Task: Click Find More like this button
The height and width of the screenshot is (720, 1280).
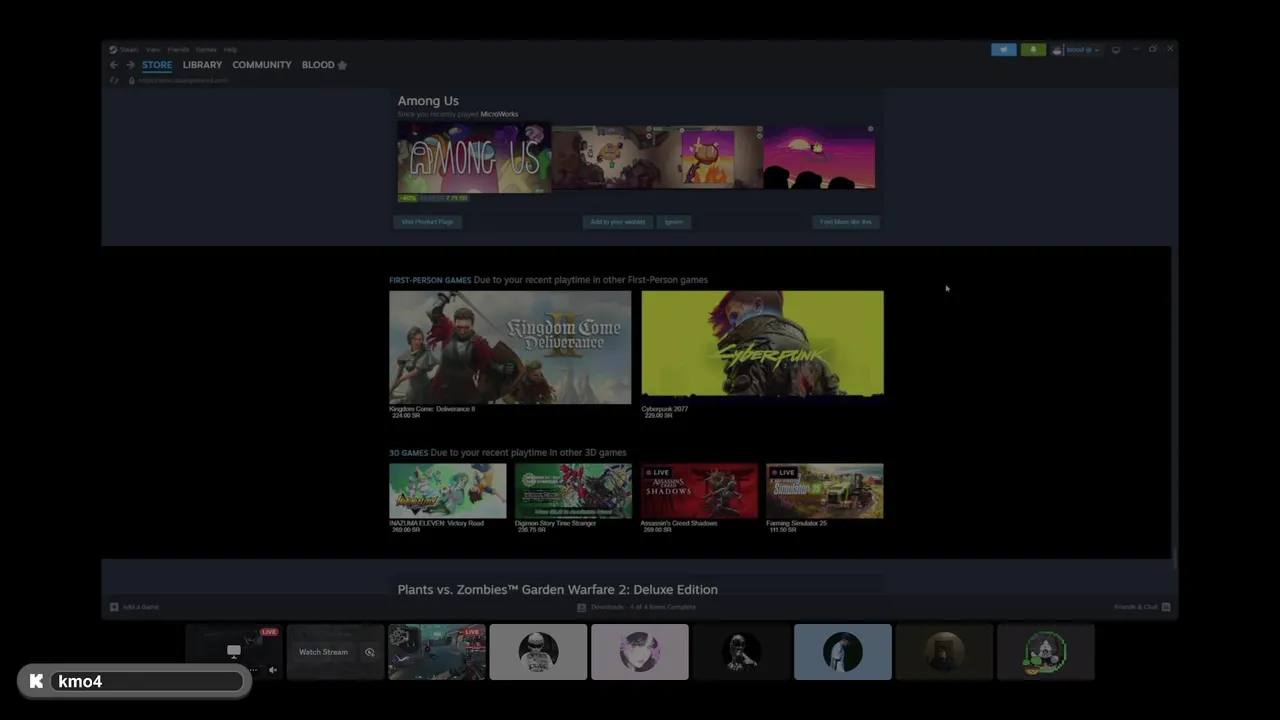Action: pos(846,222)
